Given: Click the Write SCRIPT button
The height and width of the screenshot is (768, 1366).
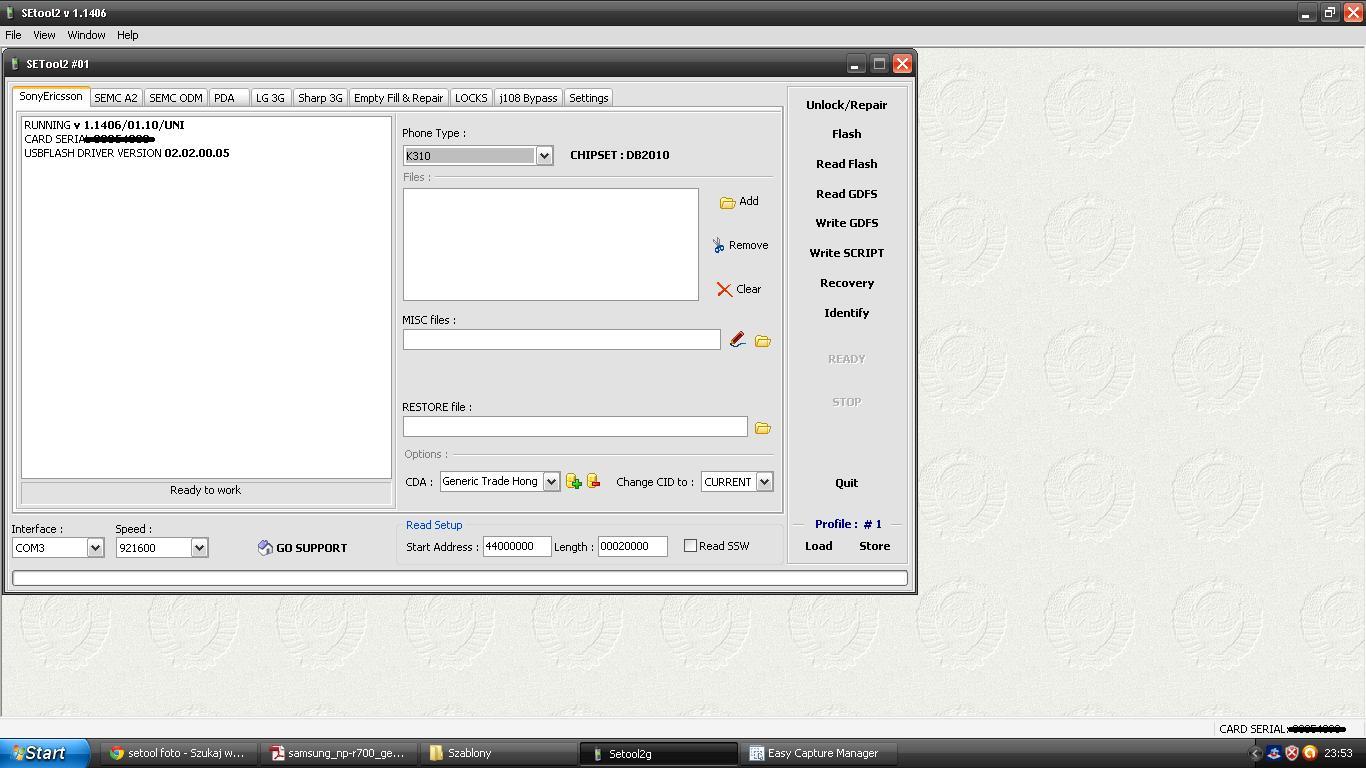Looking at the screenshot, I should [847, 253].
